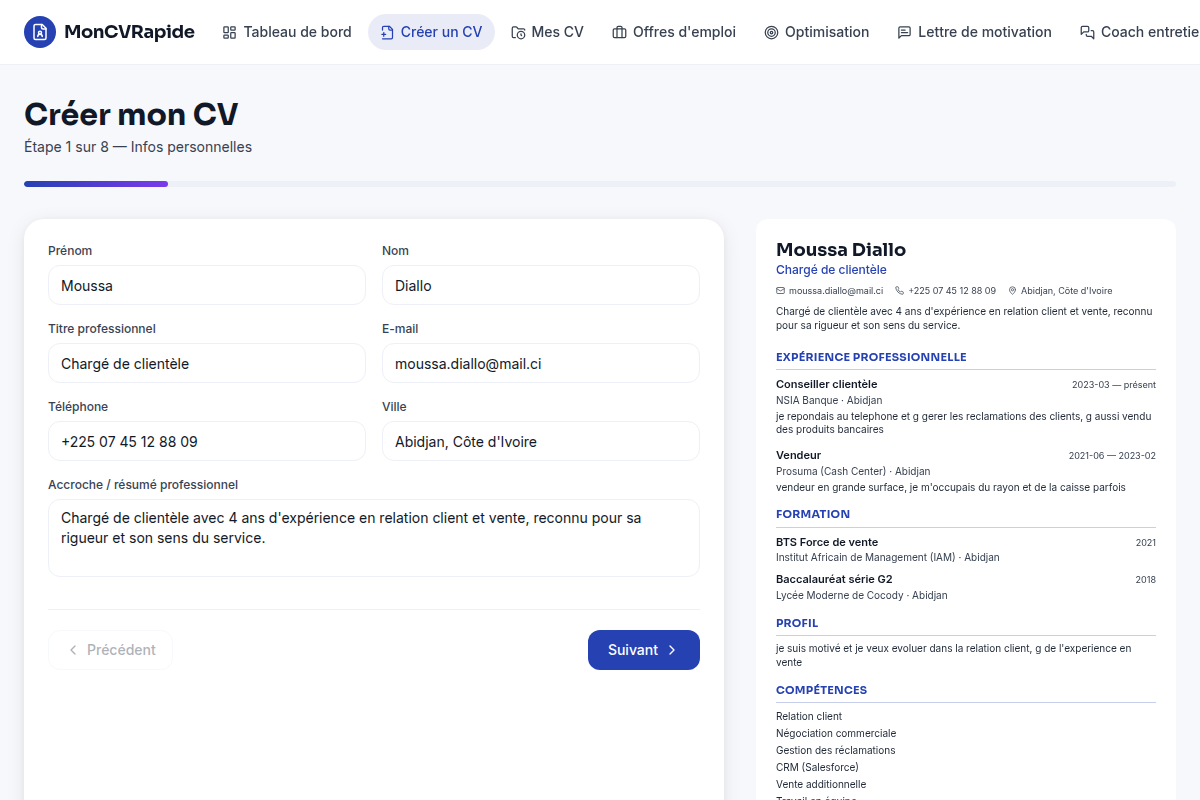Click into the Prénom field
The height and width of the screenshot is (800, 1200).
tap(207, 285)
